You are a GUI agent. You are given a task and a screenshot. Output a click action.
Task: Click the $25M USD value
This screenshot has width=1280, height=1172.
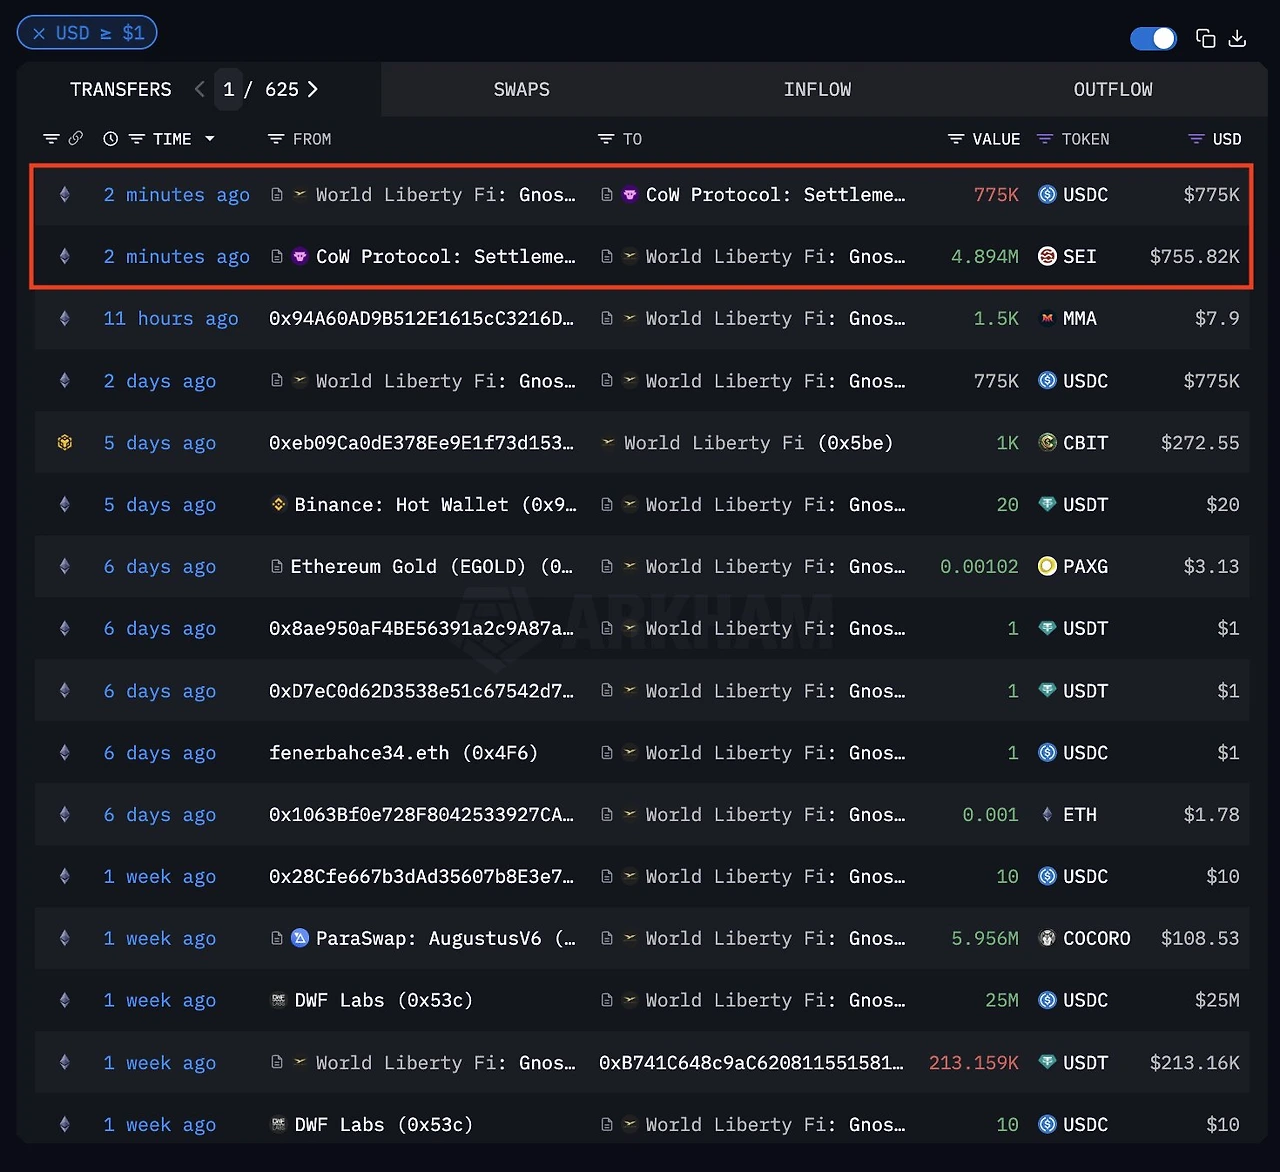point(1217,1001)
